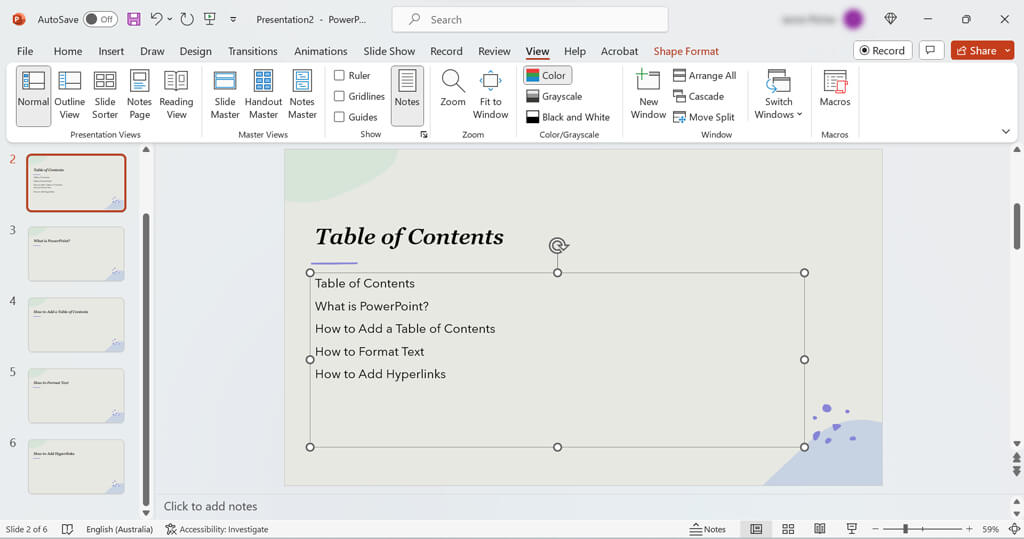Open the Macros dialog
Screen dimensions: 1024x539
(835, 89)
